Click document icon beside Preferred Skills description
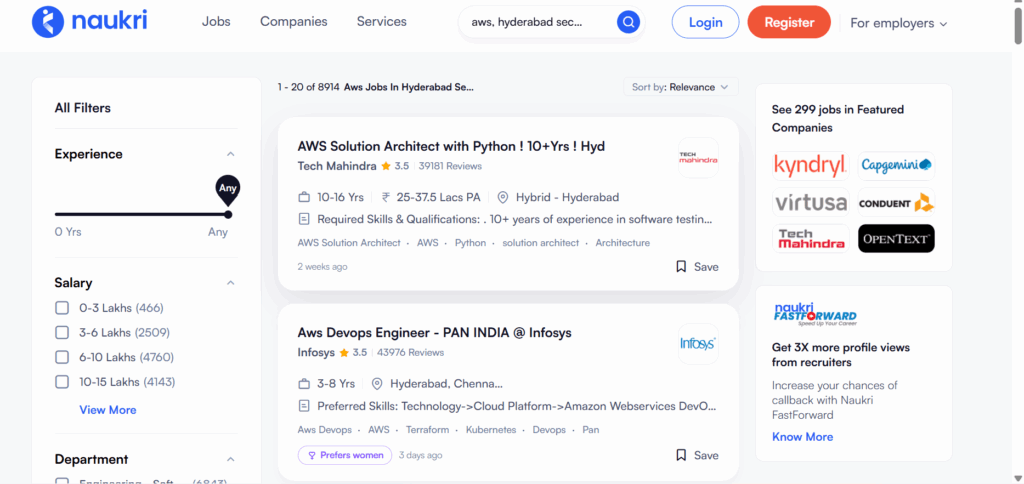Image resolution: width=1024 pixels, height=484 pixels. [x=304, y=406]
